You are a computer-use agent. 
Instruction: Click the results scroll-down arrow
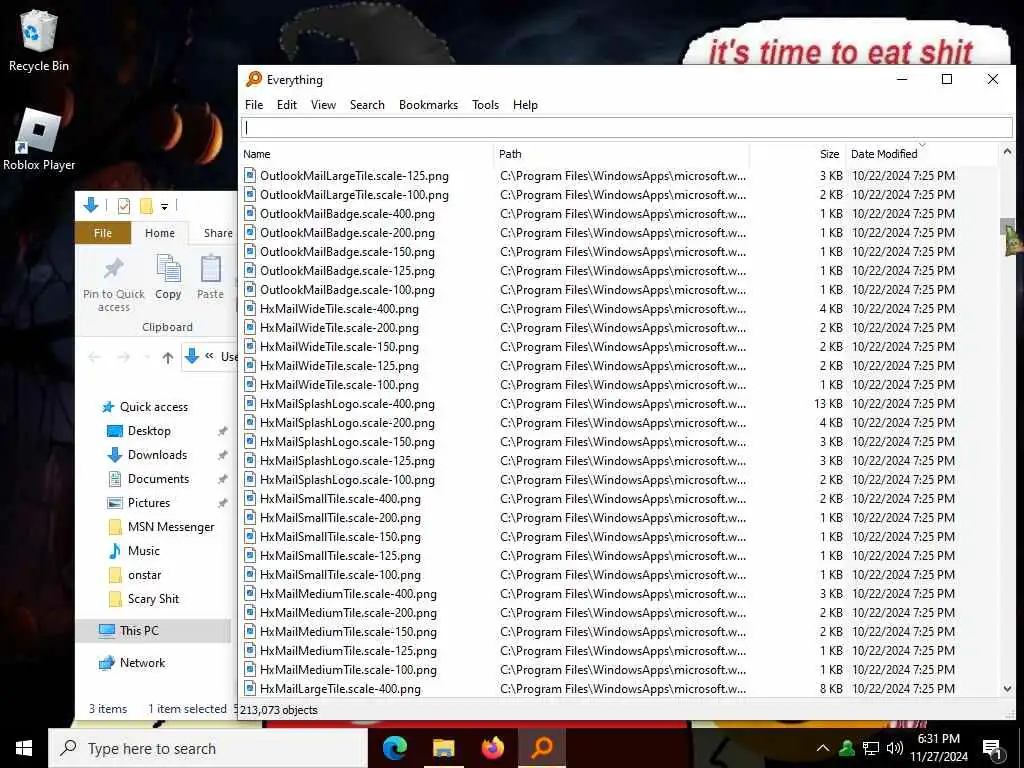click(1007, 688)
